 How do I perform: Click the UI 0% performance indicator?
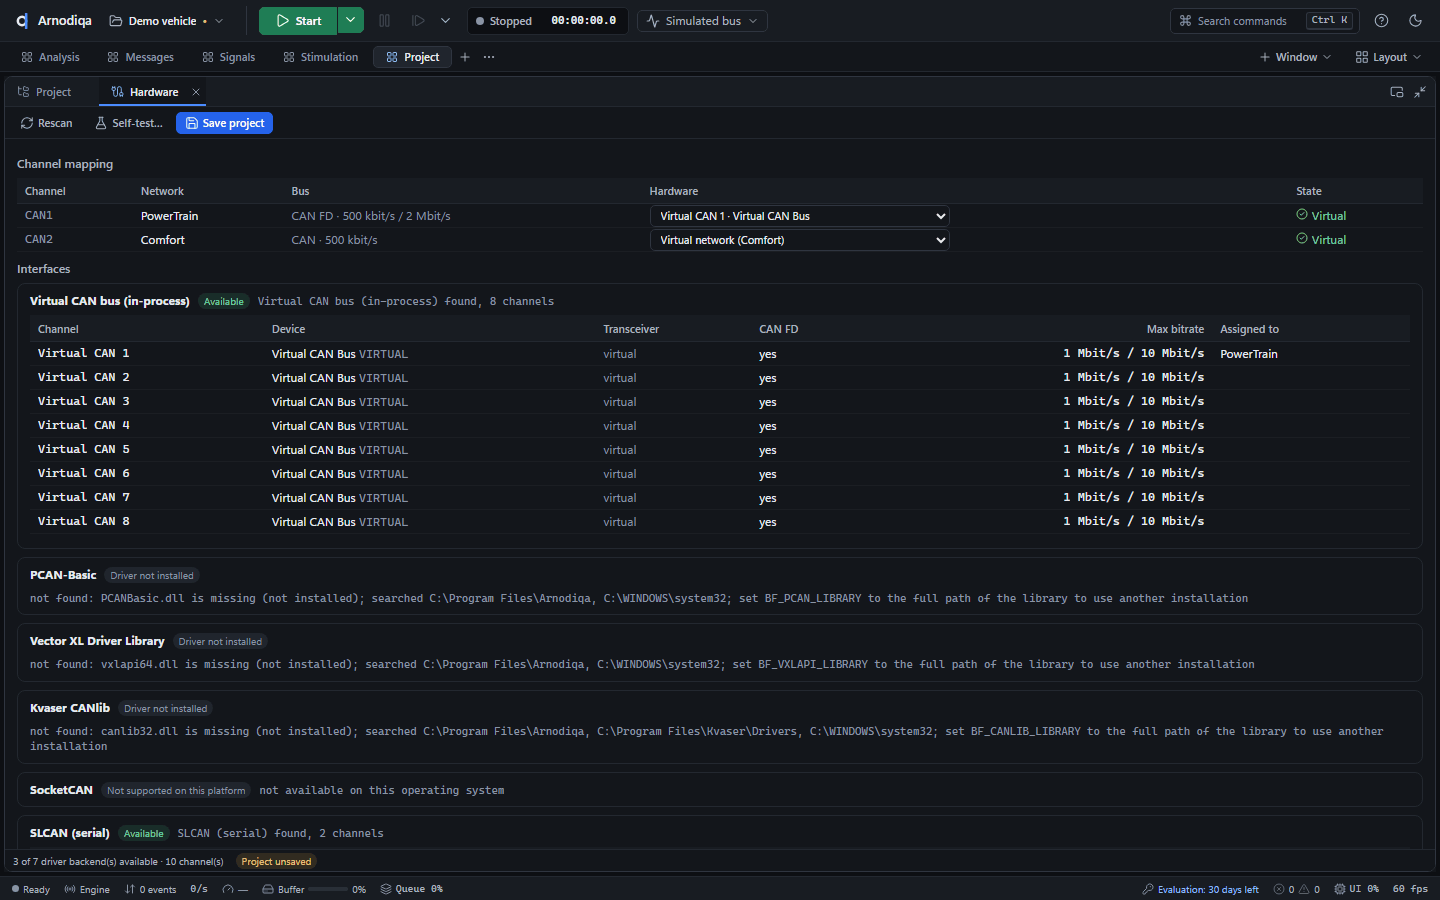(1357, 889)
